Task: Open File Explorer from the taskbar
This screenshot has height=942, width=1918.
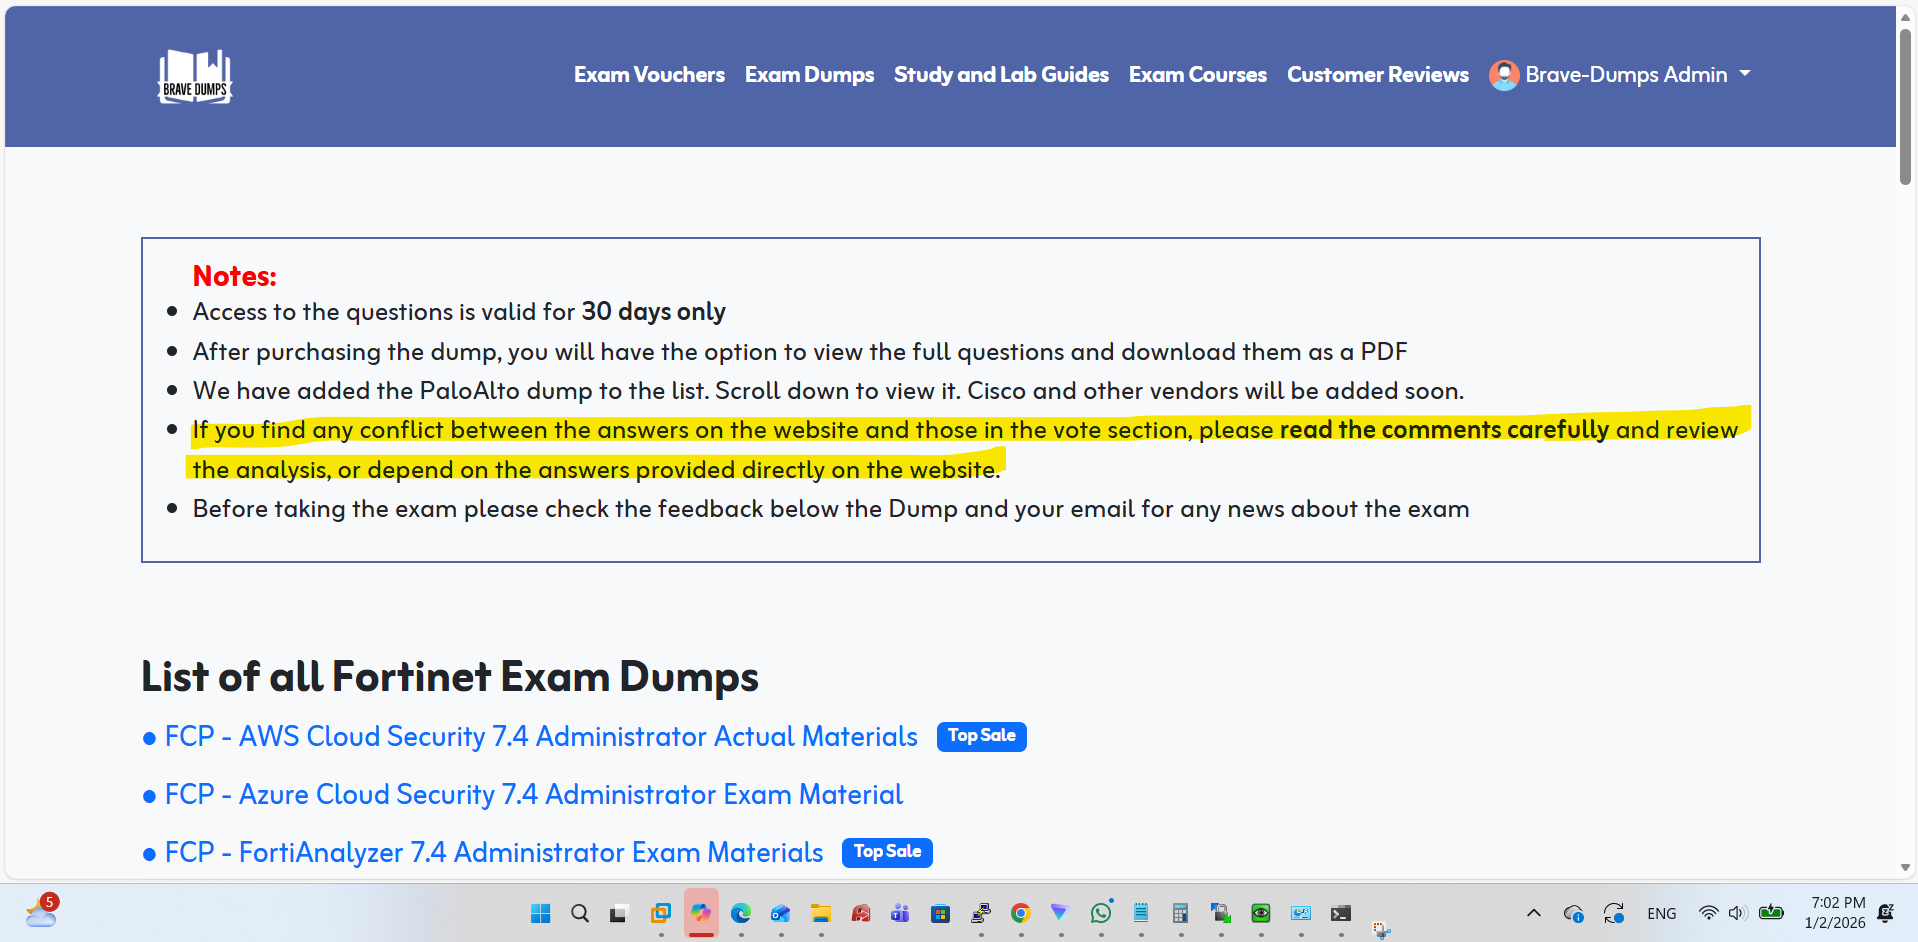Action: (821, 913)
